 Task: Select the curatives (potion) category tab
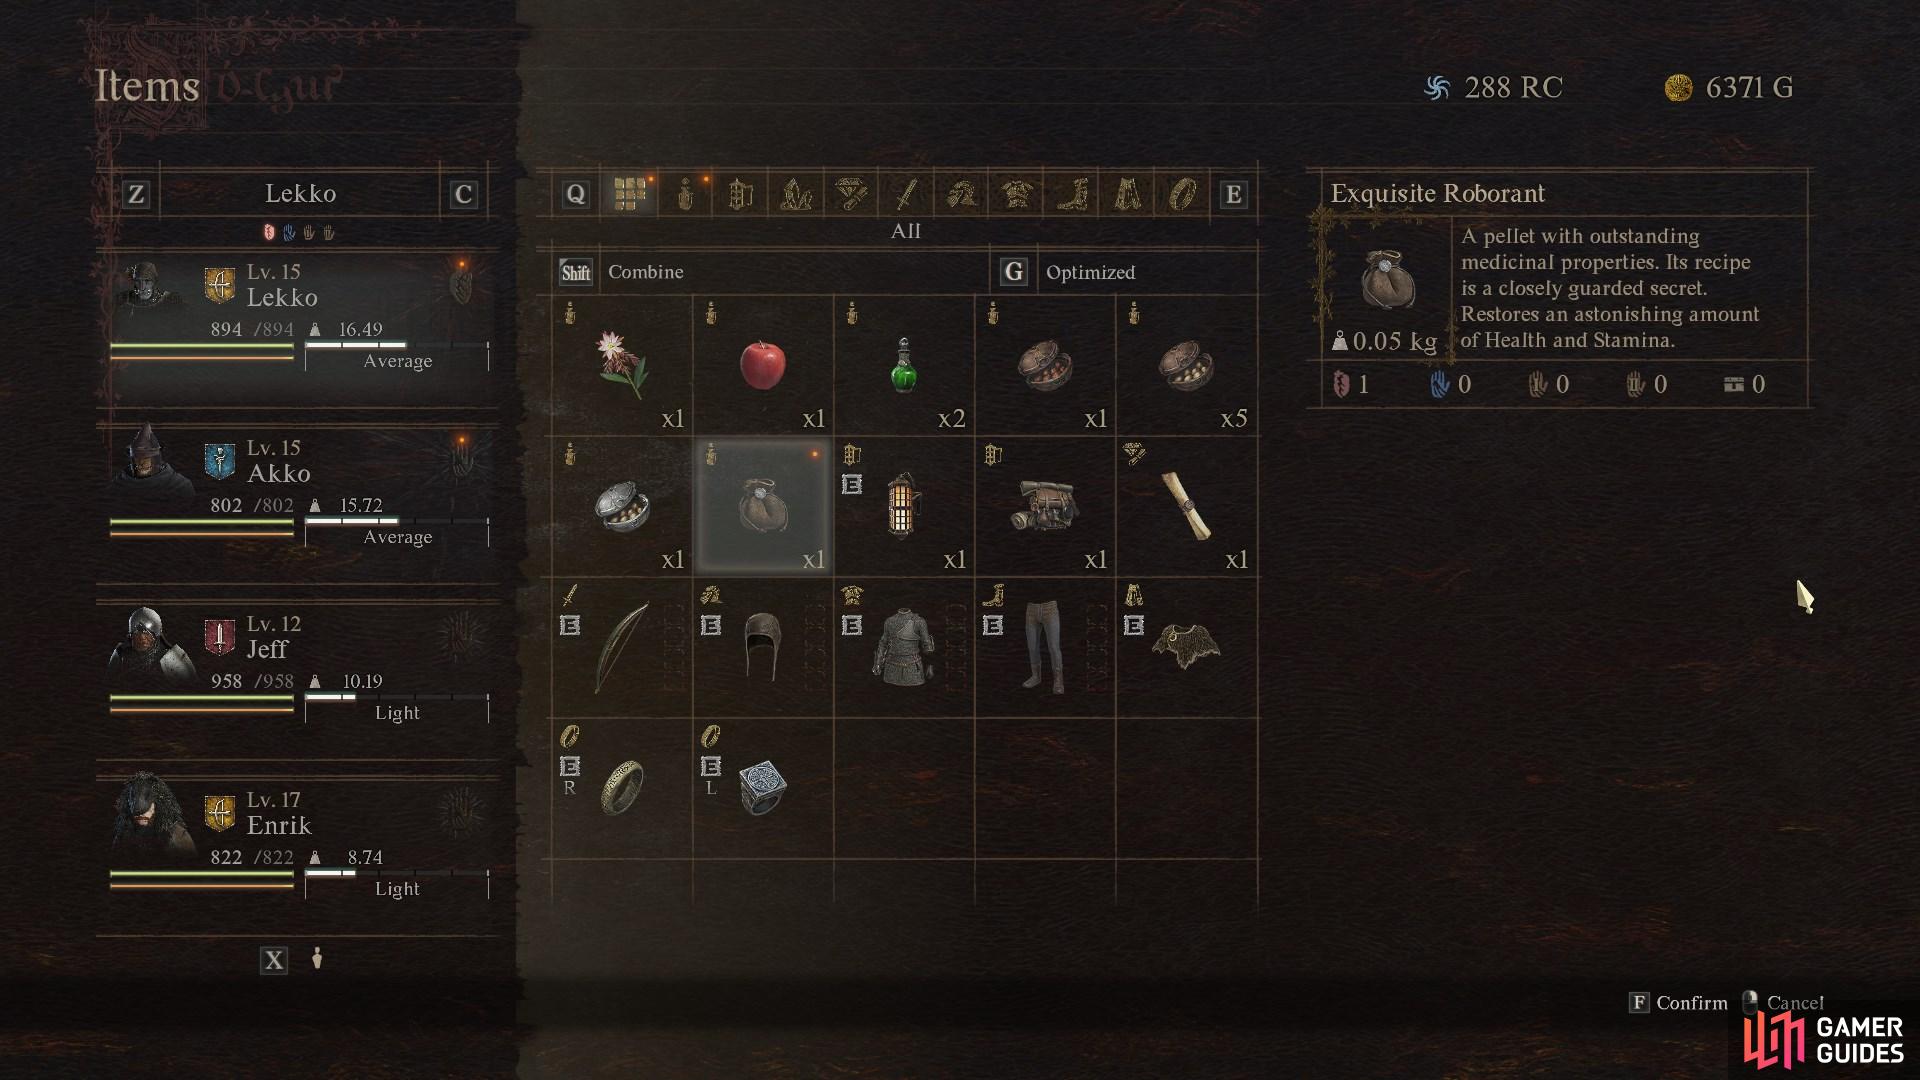pos(685,193)
